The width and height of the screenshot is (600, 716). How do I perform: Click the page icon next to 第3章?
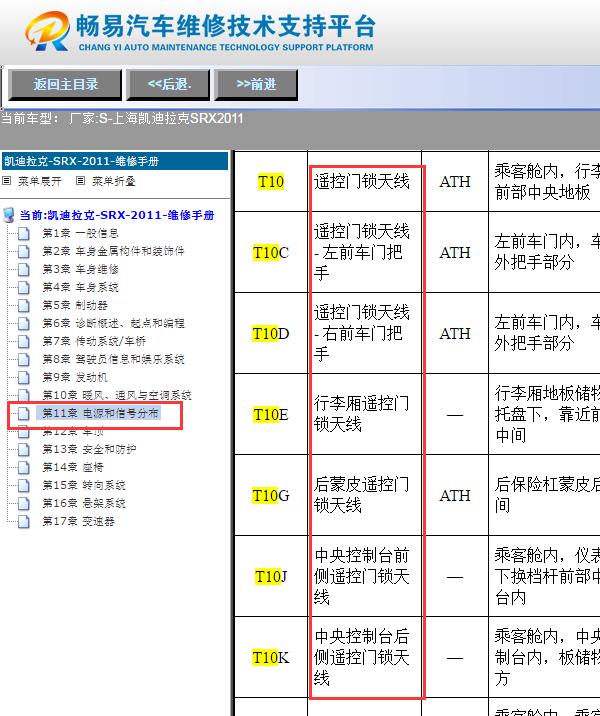click(24, 269)
